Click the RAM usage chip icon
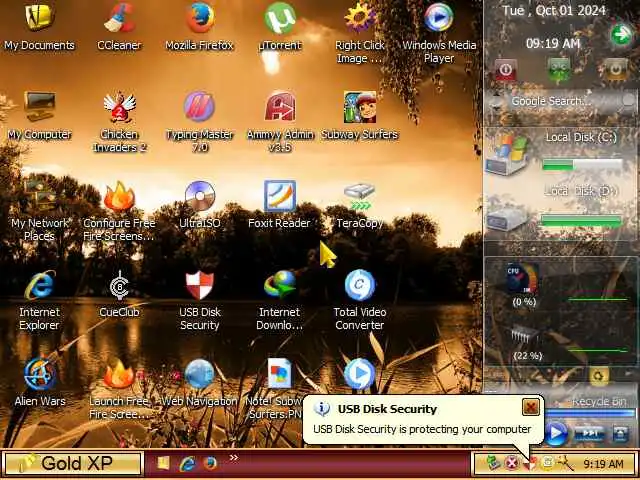640x480 pixels. pyautogui.click(x=524, y=336)
